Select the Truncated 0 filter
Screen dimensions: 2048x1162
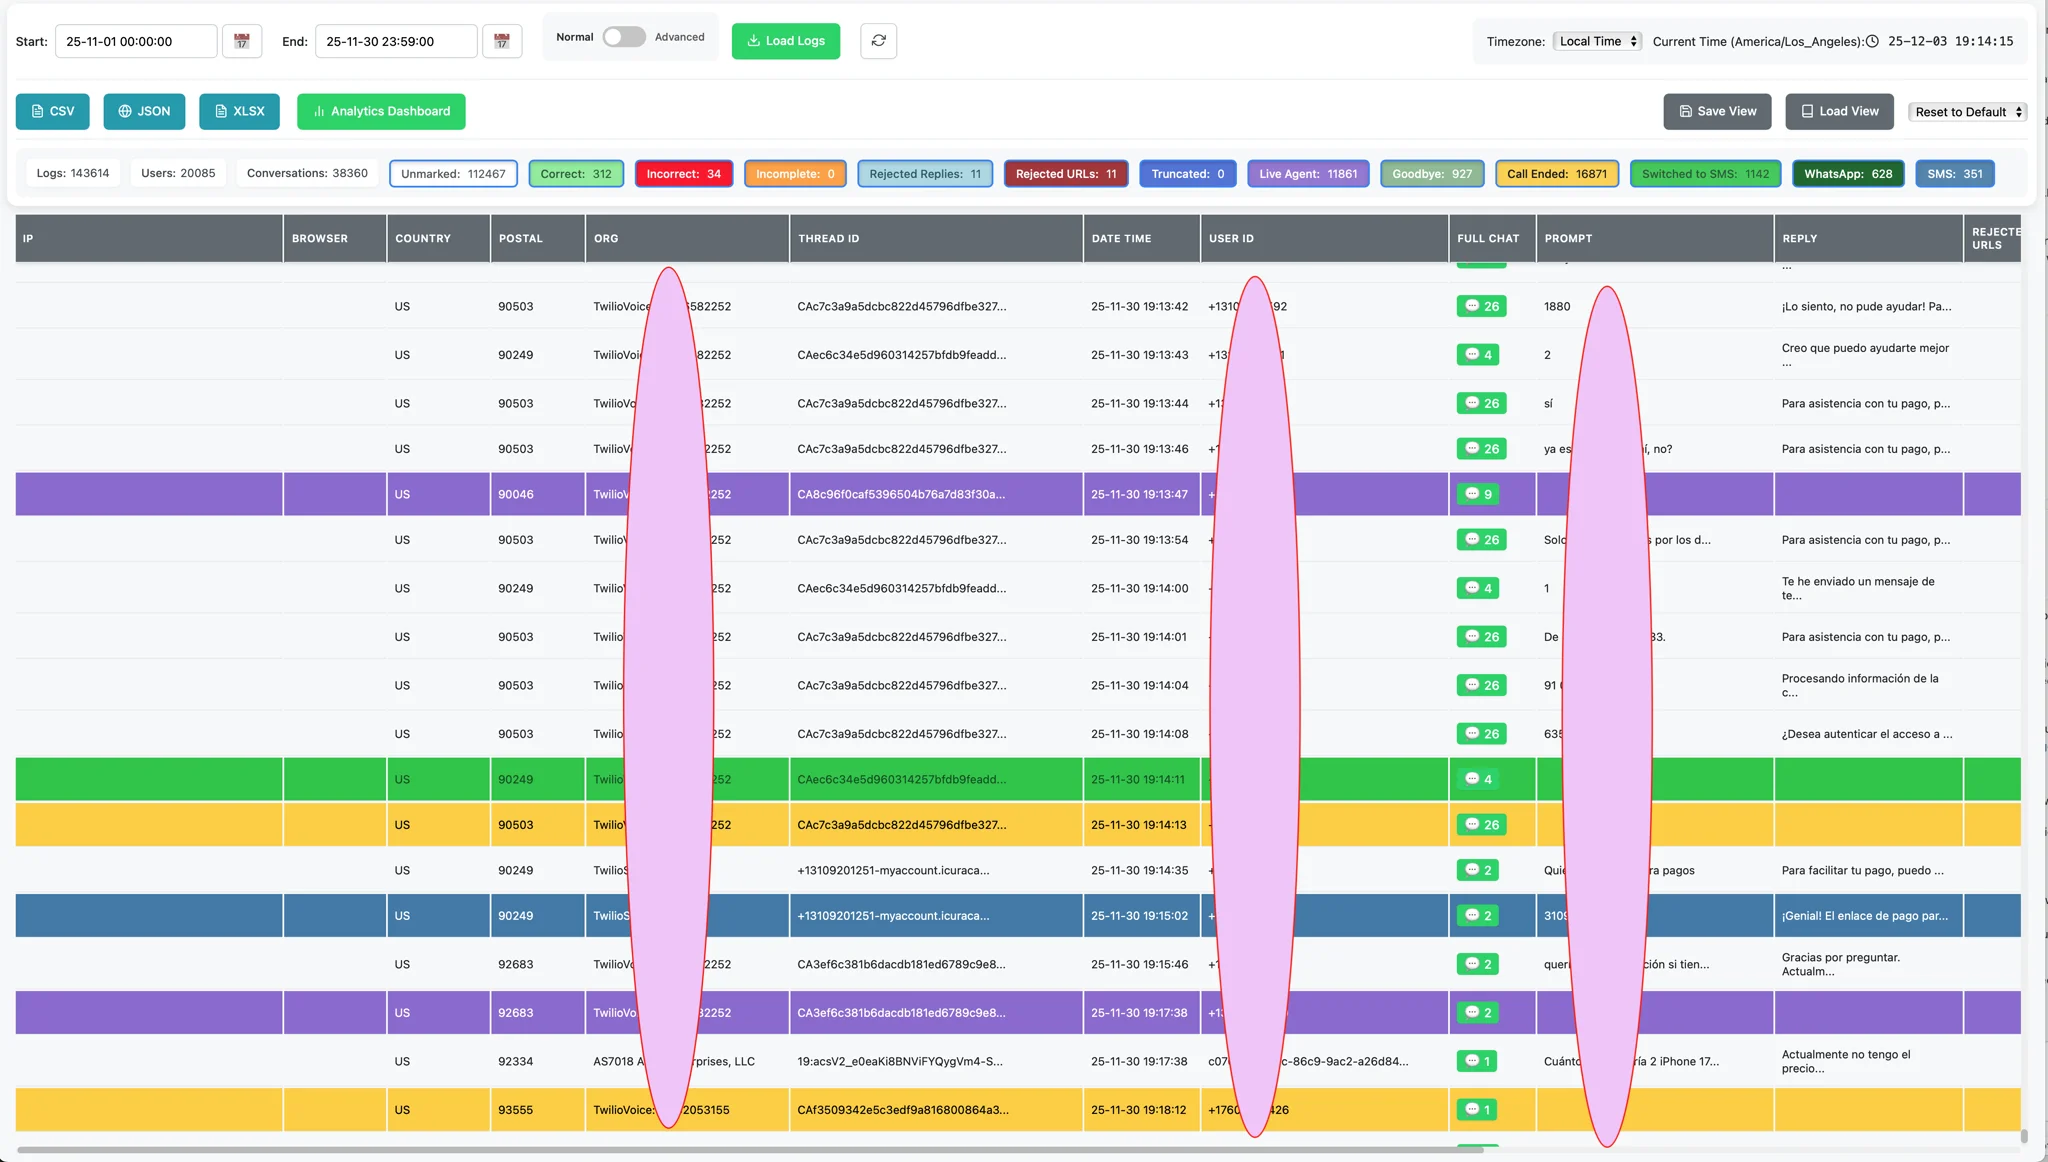coord(1188,174)
